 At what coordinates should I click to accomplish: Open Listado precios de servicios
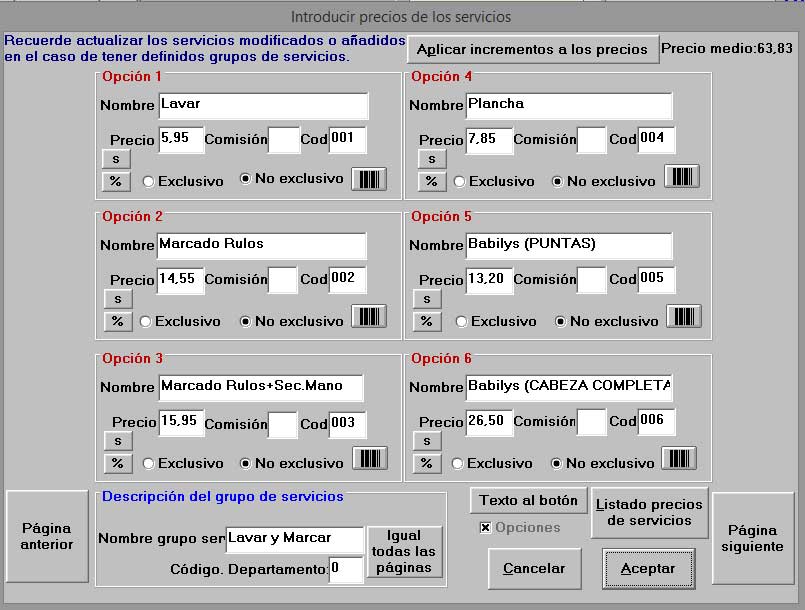[x=649, y=512]
